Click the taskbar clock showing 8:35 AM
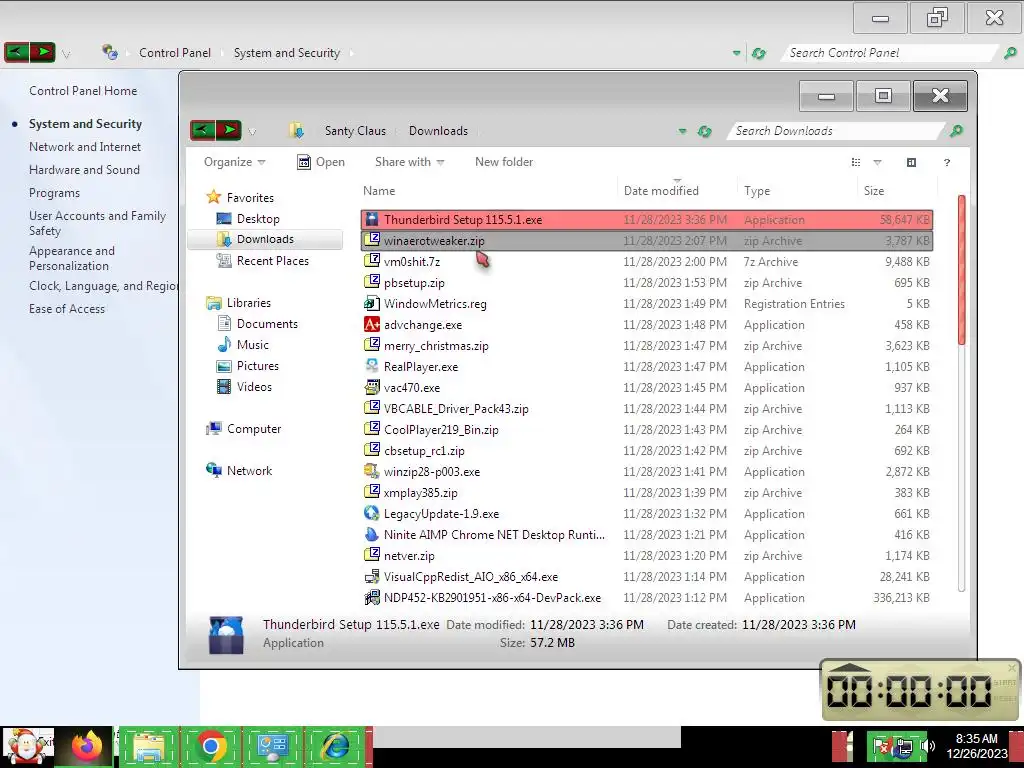1024x768 pixels. [x=976, y=746]
